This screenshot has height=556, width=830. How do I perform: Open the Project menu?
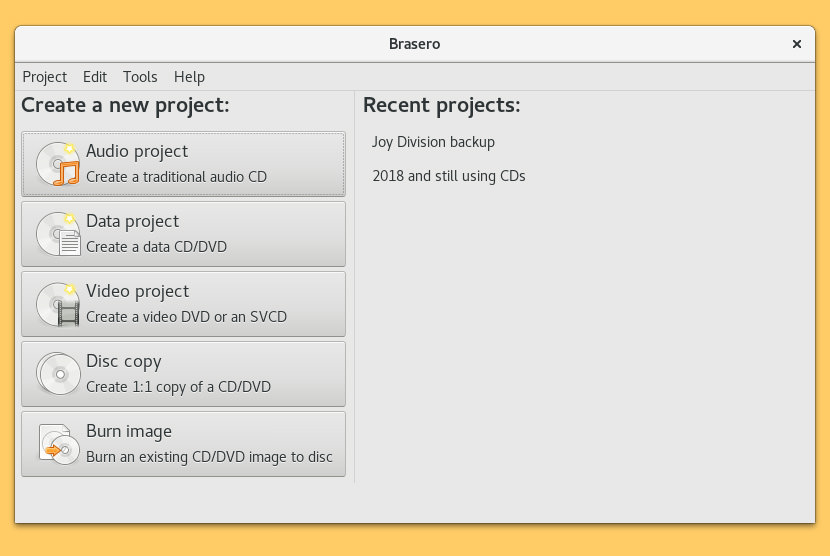pyautogui.click(x=44, y=77)
